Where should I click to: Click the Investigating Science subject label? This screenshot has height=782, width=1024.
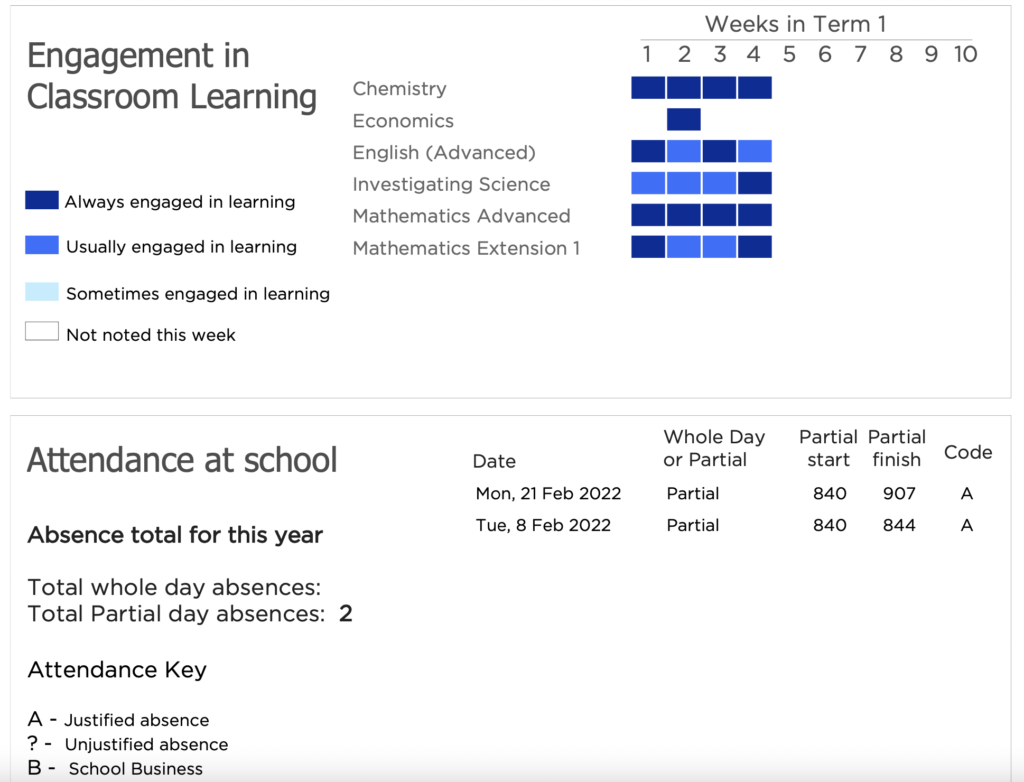451,185
